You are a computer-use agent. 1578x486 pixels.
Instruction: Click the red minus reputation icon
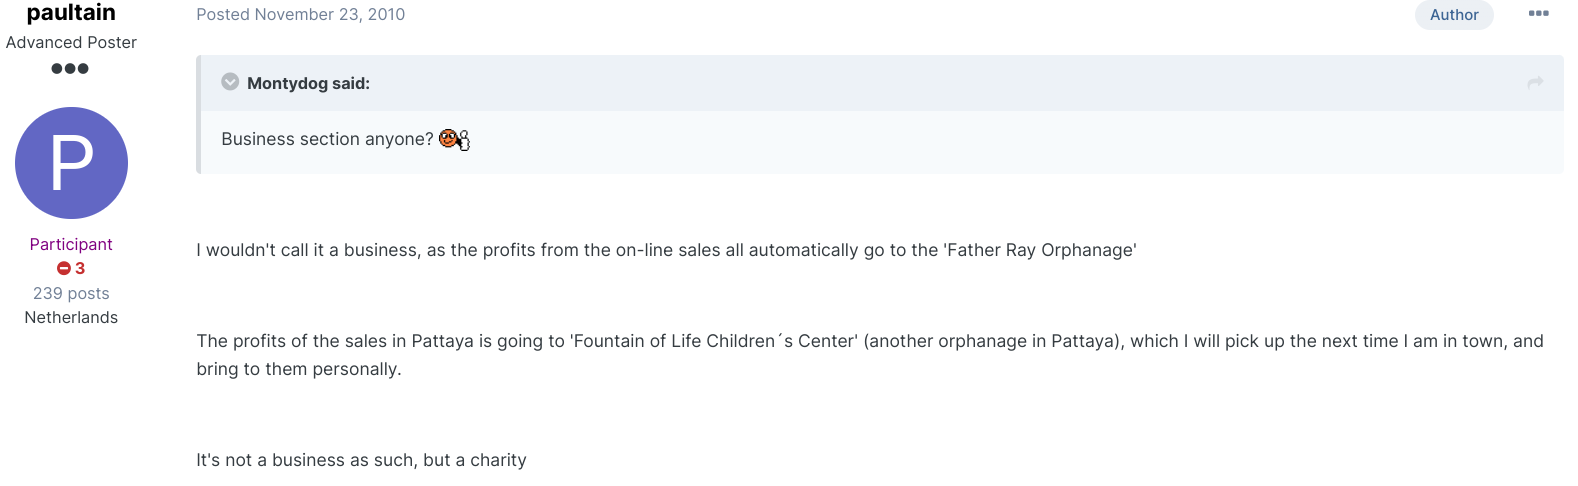pos(64,268)
